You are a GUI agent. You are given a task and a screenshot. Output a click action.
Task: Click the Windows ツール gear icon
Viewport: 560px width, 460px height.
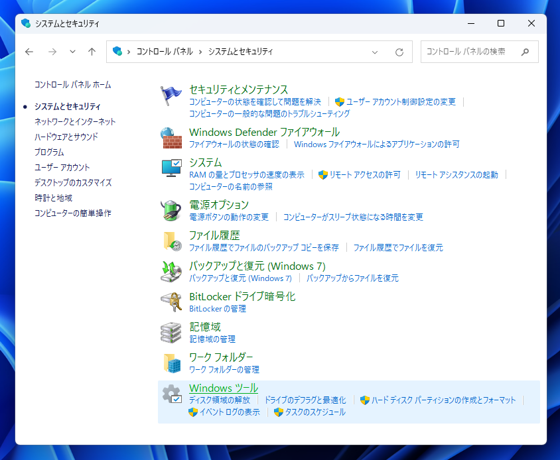pyautogui.click(x=172, y=394)
